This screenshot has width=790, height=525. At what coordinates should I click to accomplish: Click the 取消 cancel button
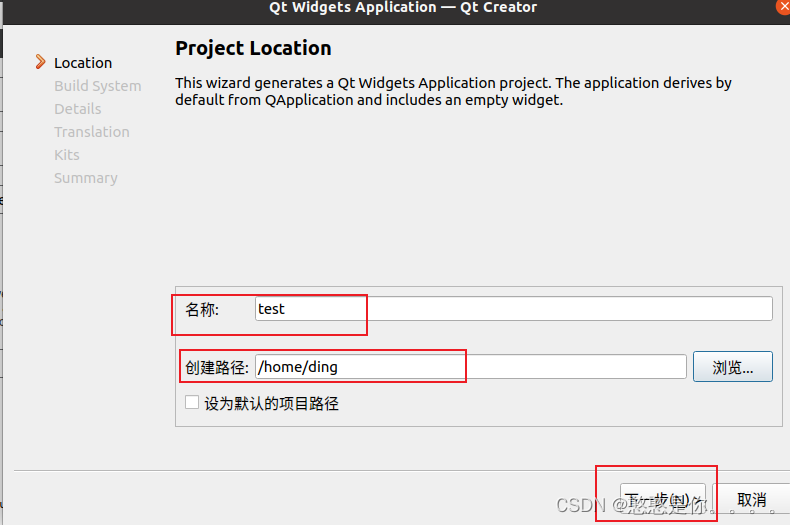752,499
